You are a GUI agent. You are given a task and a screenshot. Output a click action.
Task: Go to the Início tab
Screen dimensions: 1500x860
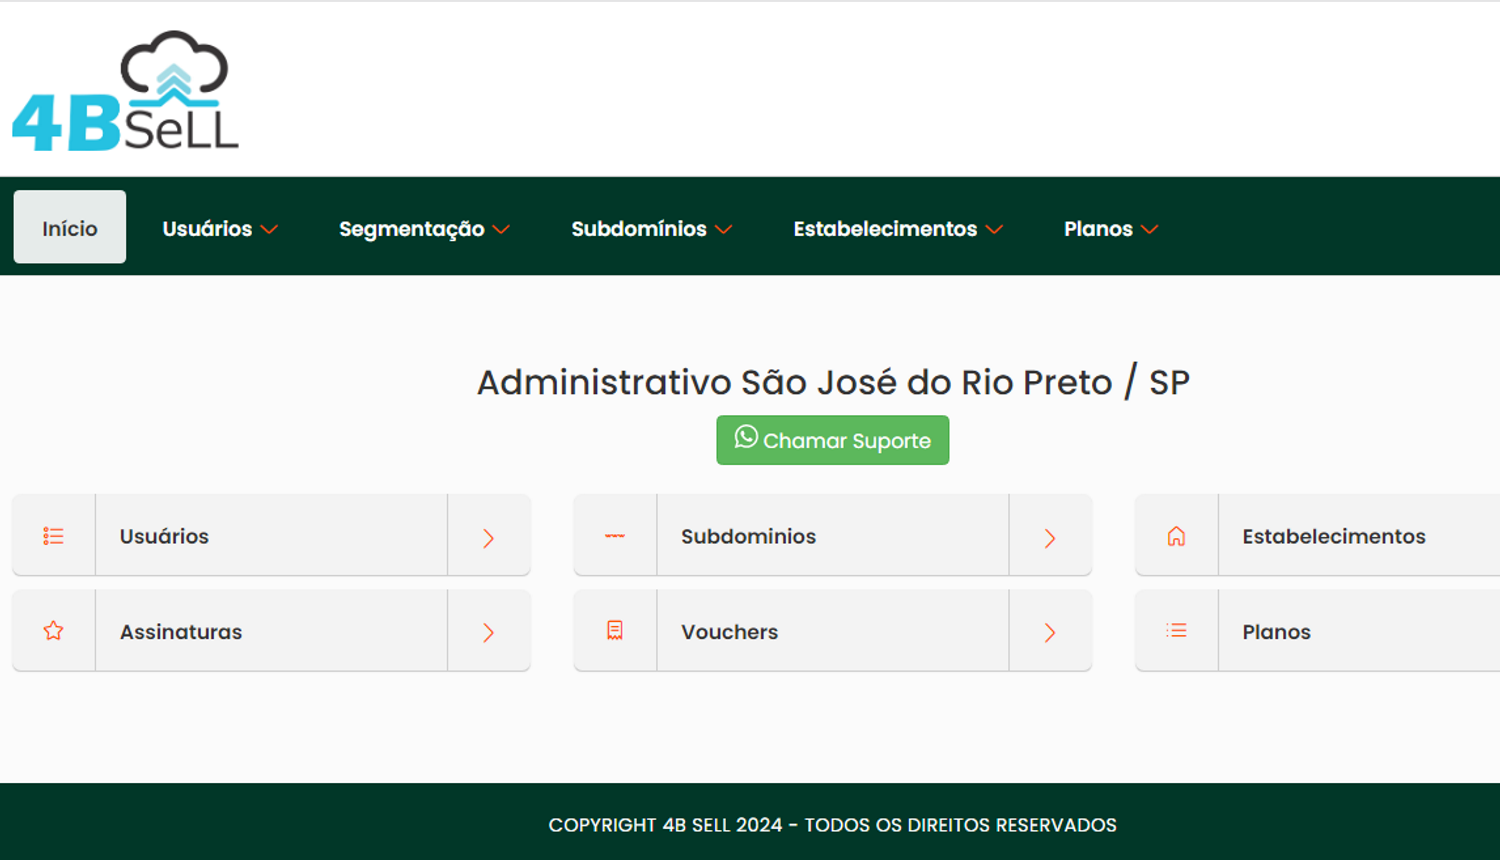click(x=70, y=228)
